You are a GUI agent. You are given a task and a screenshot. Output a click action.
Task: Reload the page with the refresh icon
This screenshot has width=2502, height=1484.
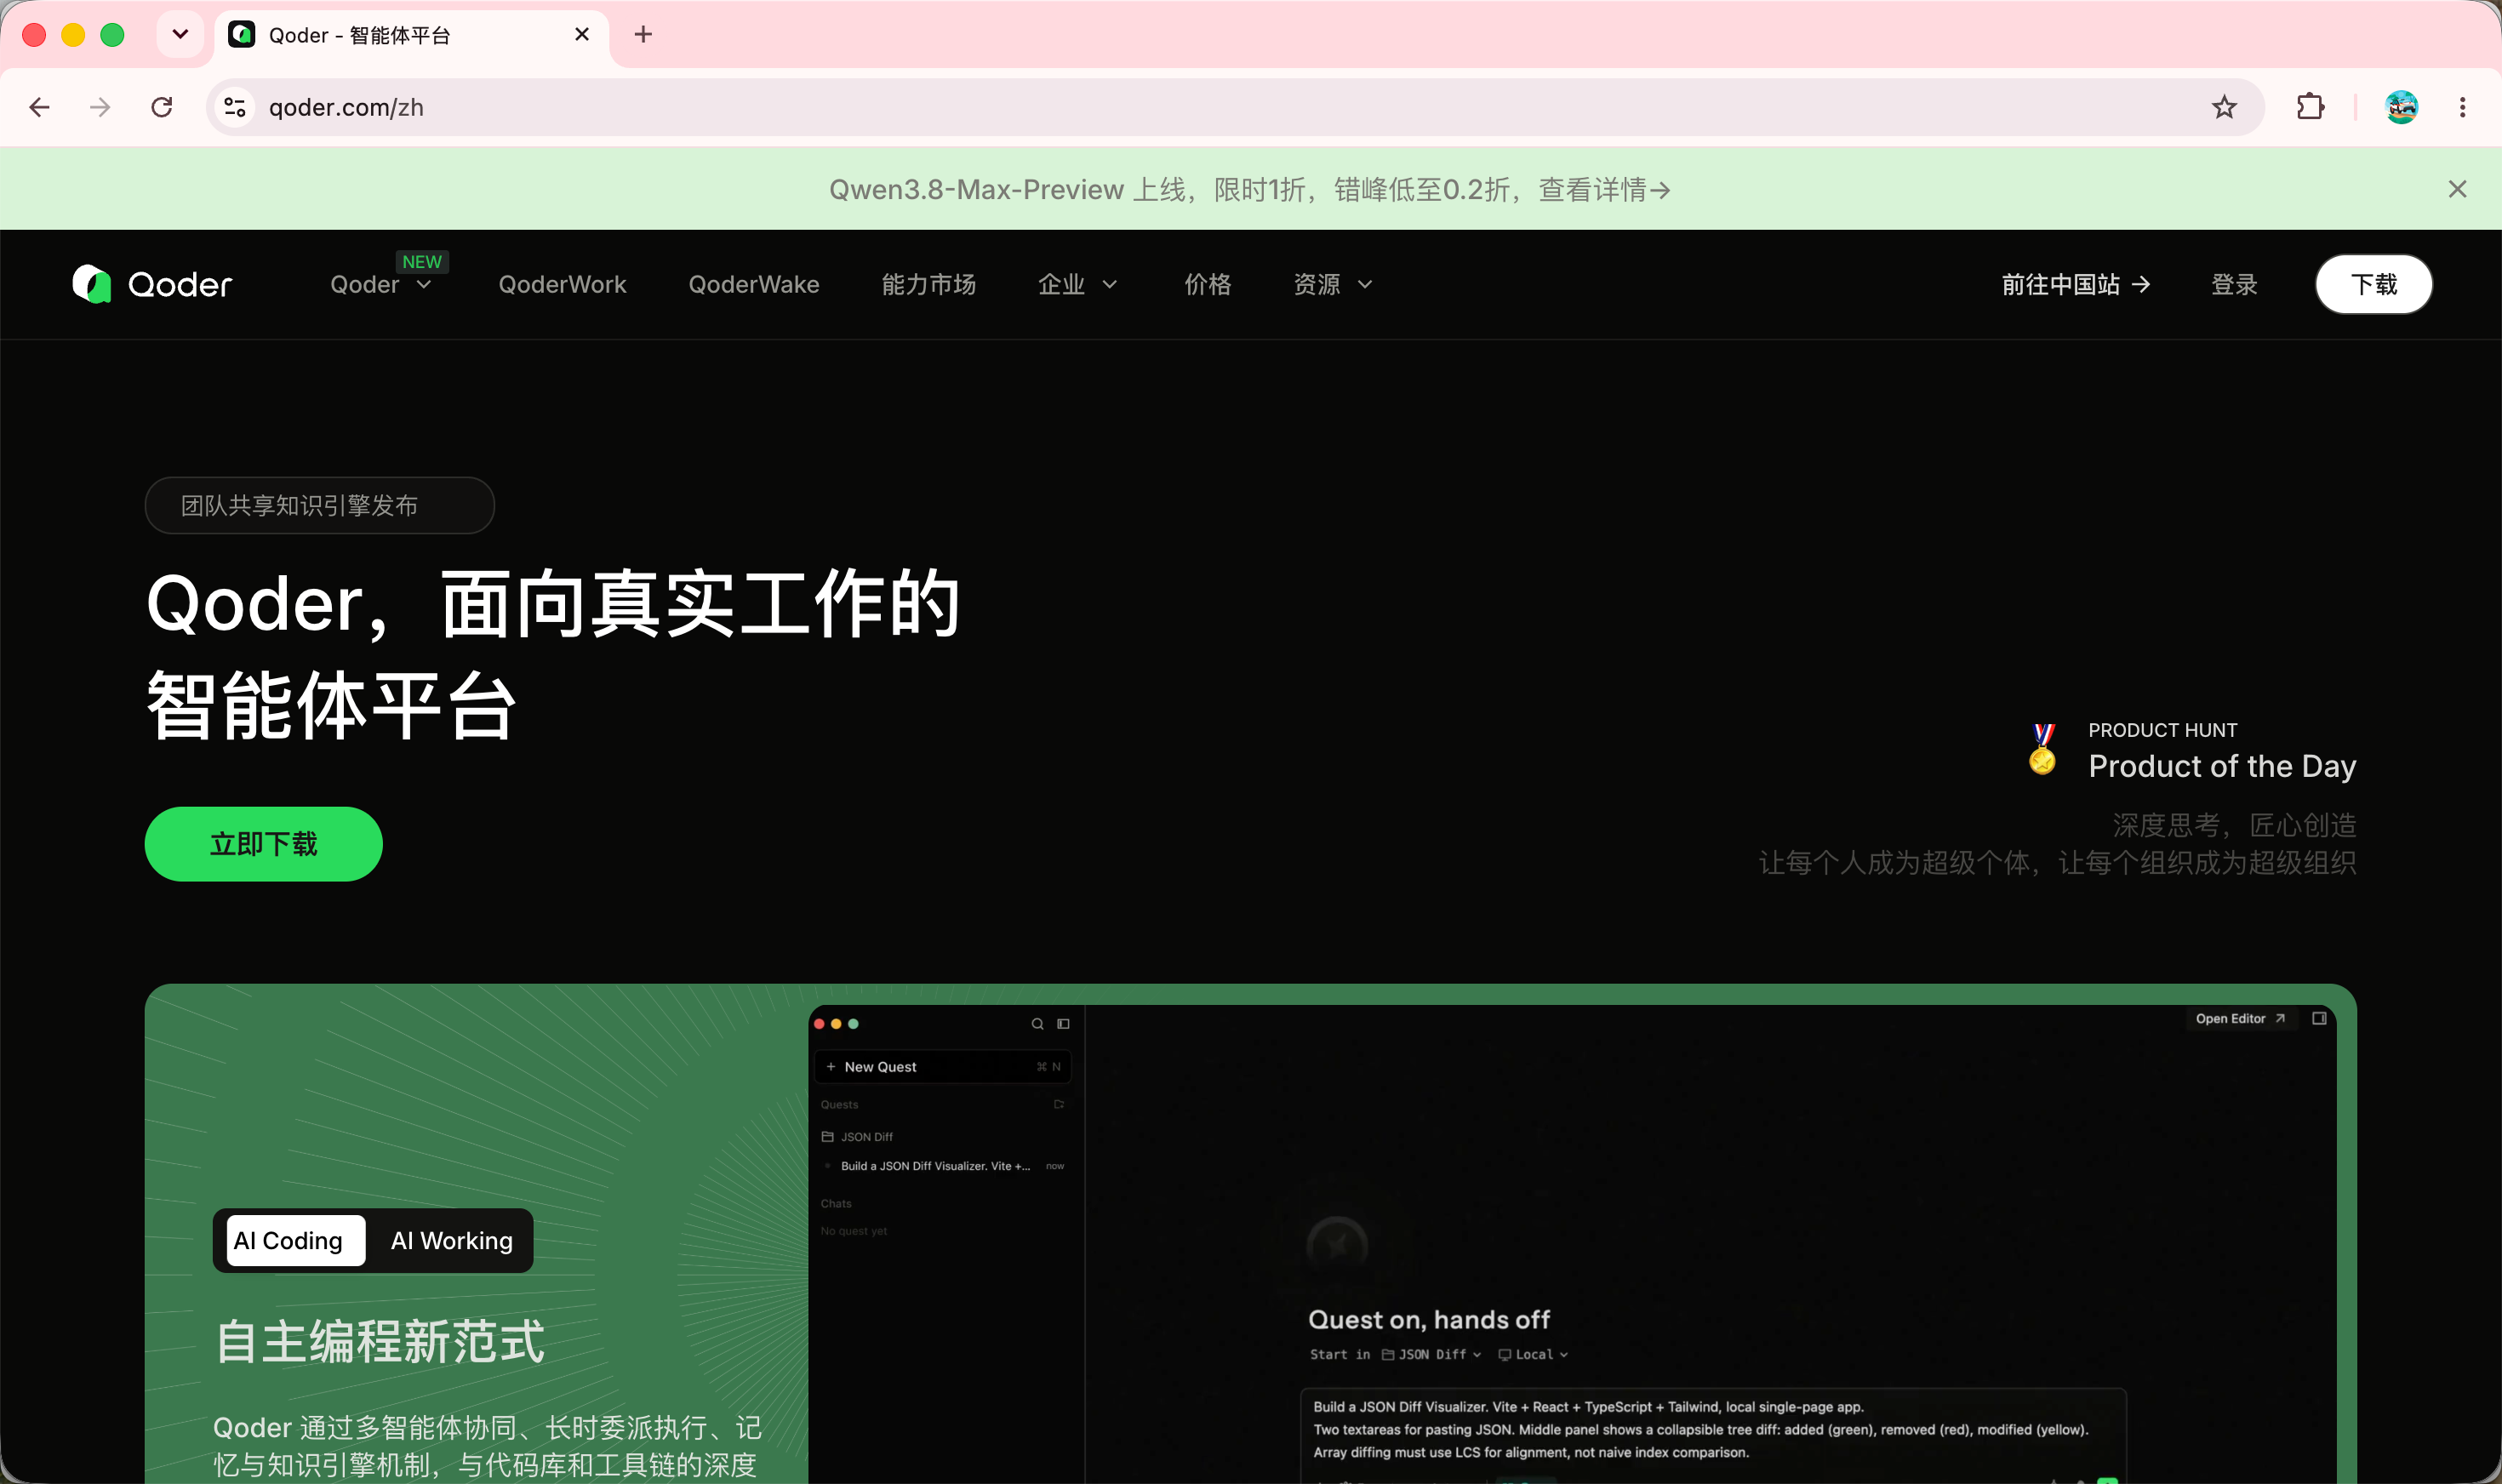162,107
